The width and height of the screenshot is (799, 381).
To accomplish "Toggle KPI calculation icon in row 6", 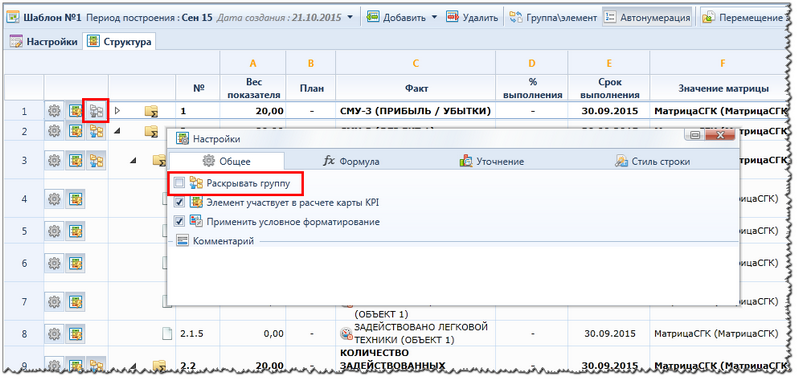I will (x=76, y=263).
